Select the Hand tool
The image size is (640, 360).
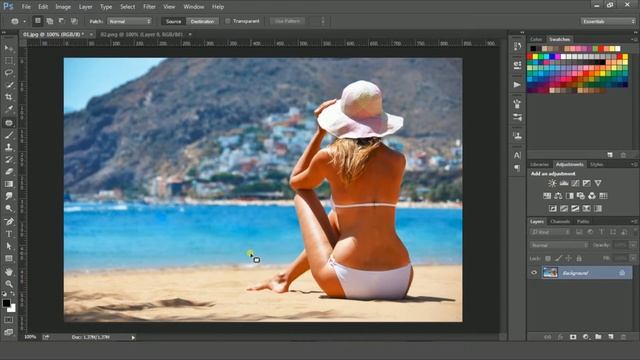(9, 272)
